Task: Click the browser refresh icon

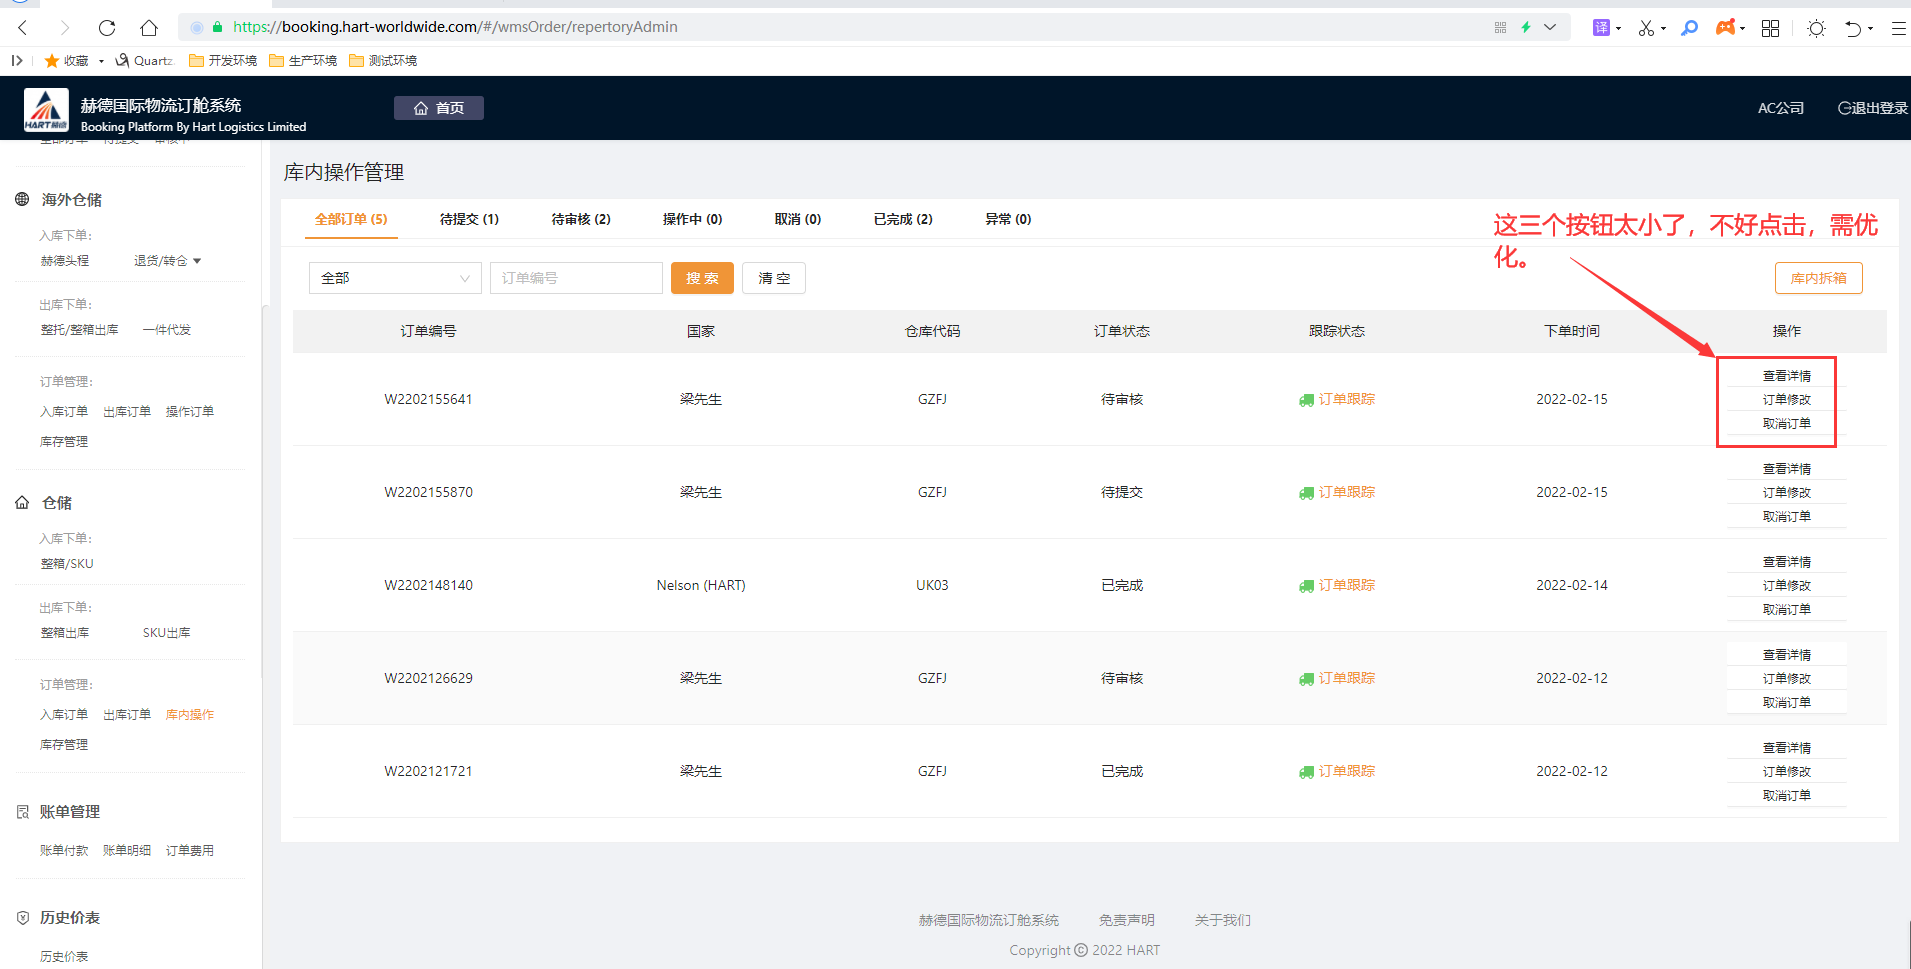Action: [107, 28]
